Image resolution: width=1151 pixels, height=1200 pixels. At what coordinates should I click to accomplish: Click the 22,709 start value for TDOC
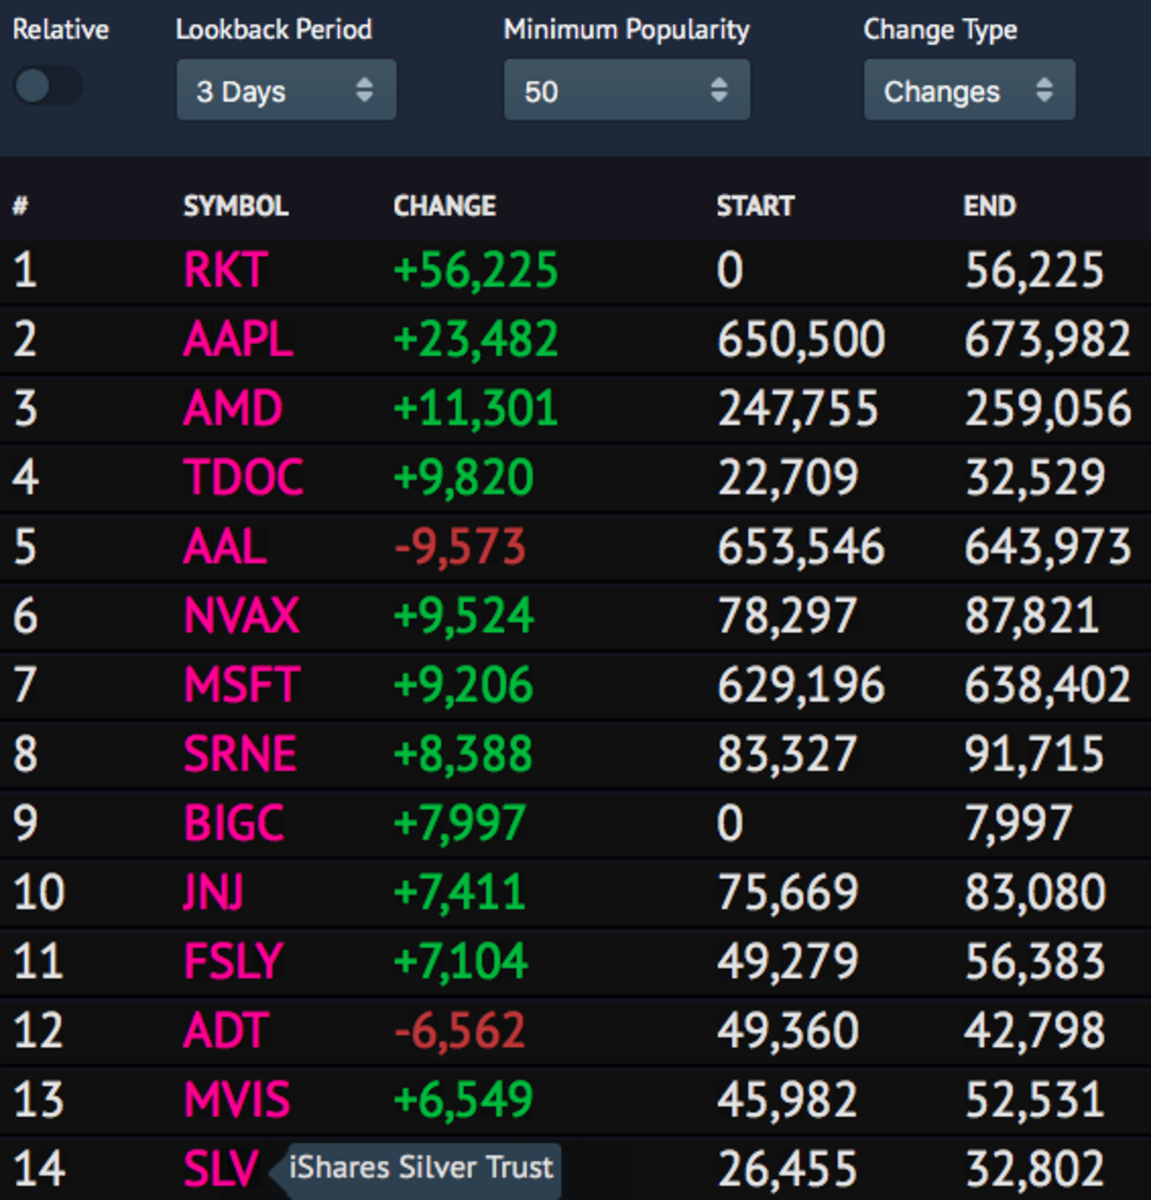coord(788,477)
